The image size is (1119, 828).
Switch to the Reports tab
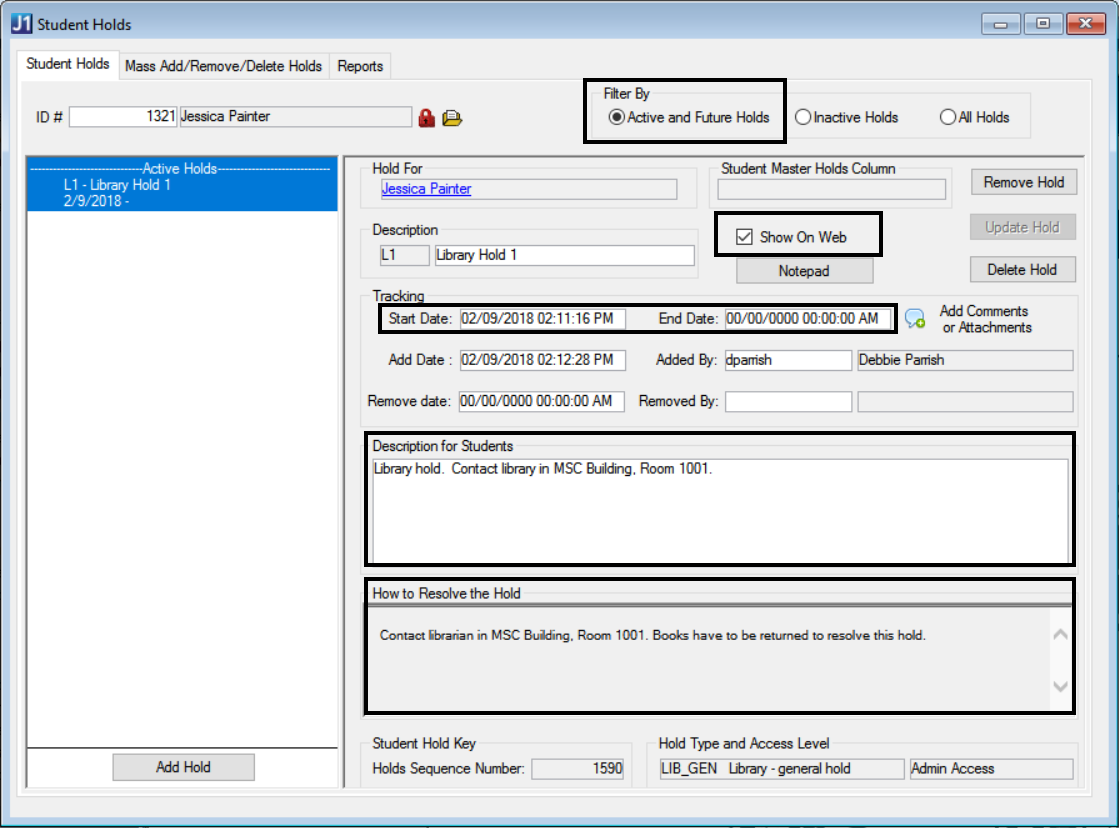point(360,66)
